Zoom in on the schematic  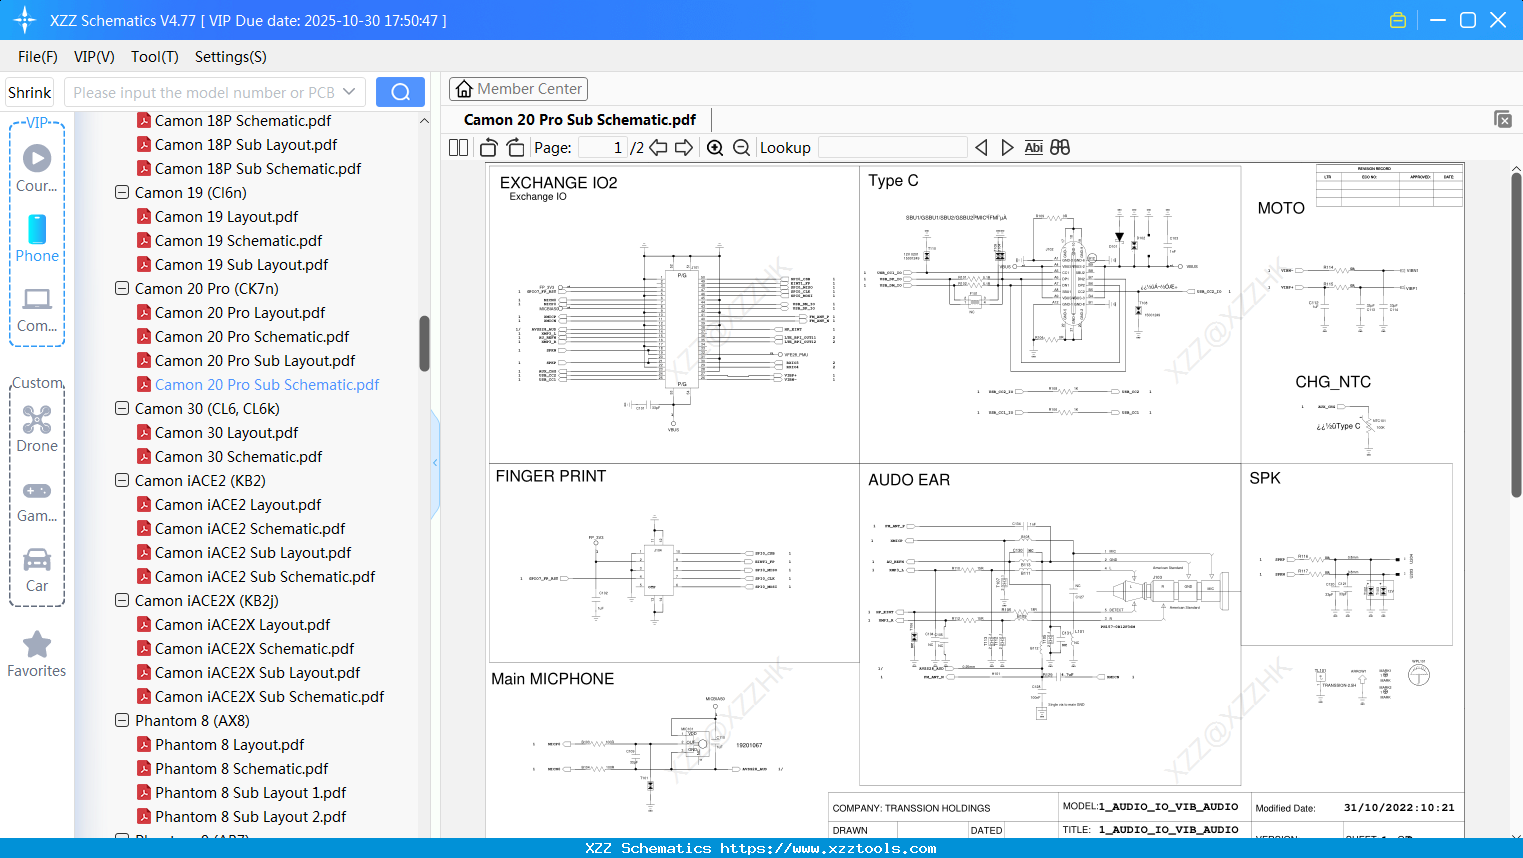click(x=715, y=147)
